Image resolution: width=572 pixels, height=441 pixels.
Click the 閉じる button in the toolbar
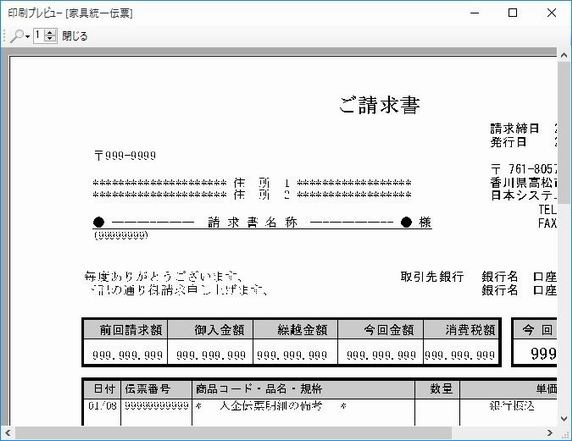[75, 36]
